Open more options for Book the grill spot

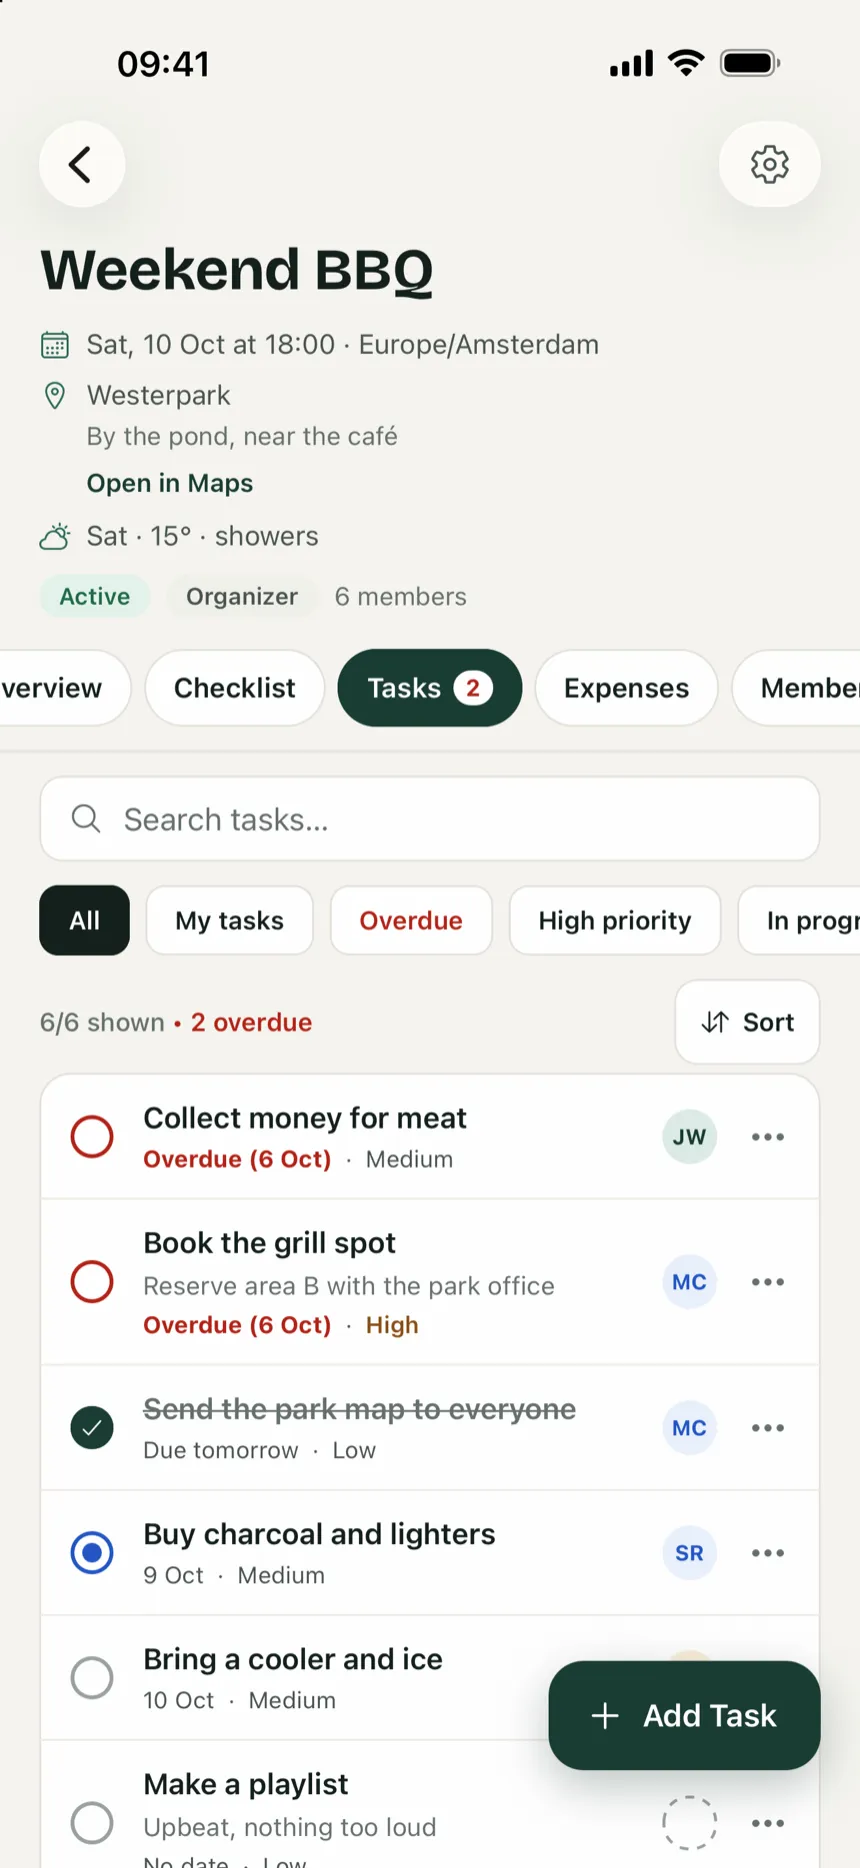tap(768, 1282)
